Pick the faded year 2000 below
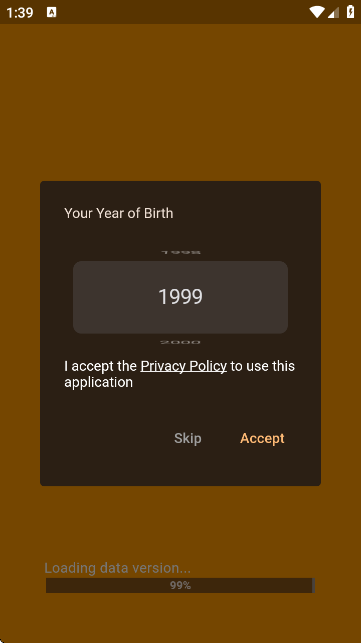The height and width of the screenshot is (643, 361). 180,342
